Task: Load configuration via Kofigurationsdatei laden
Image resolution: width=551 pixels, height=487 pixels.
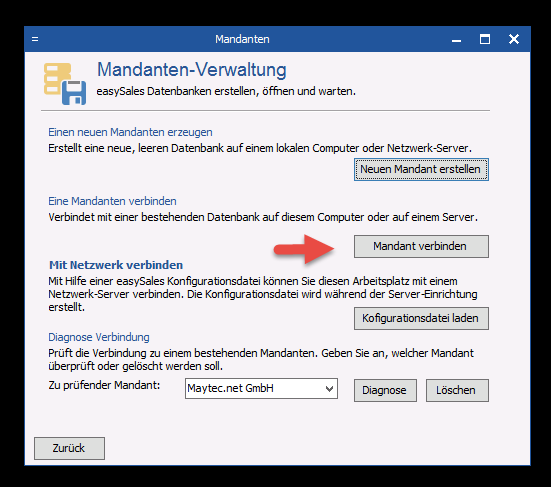Action: [421, 318]
